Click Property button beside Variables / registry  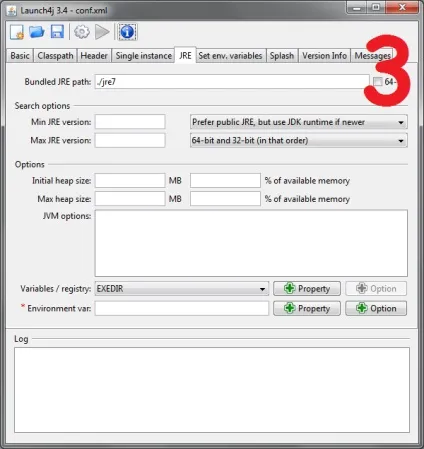(x=307, y=289)
